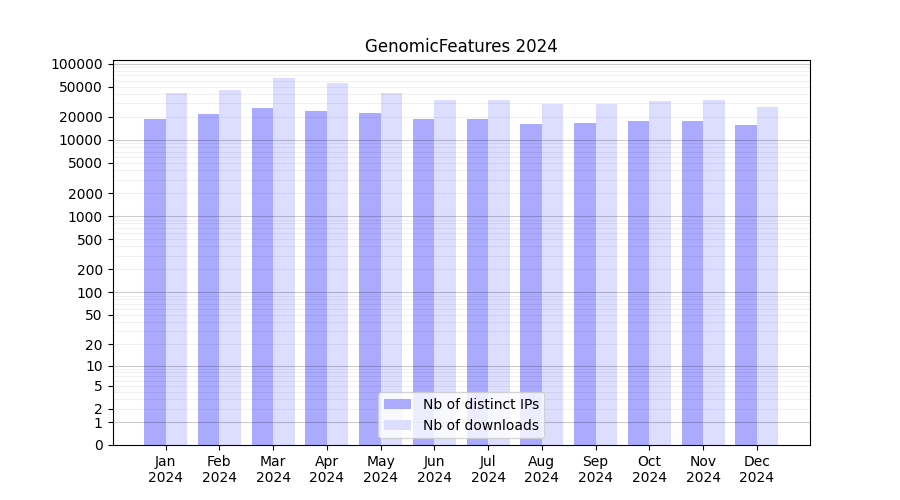Select the Aug 2024 distinct IPs bar
This screenshot has height=500, width=900.
click(x=531, y=284)
